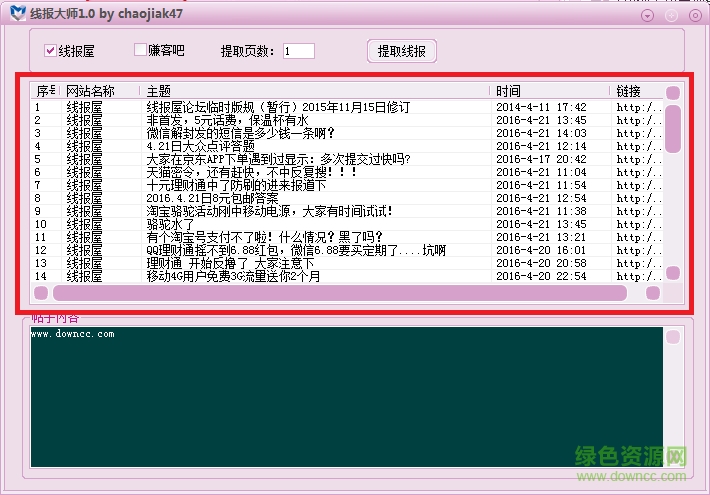Screen dimensions: 710x495
Task: Click http link cell in row 7
Action: click(x=639, y=185)
